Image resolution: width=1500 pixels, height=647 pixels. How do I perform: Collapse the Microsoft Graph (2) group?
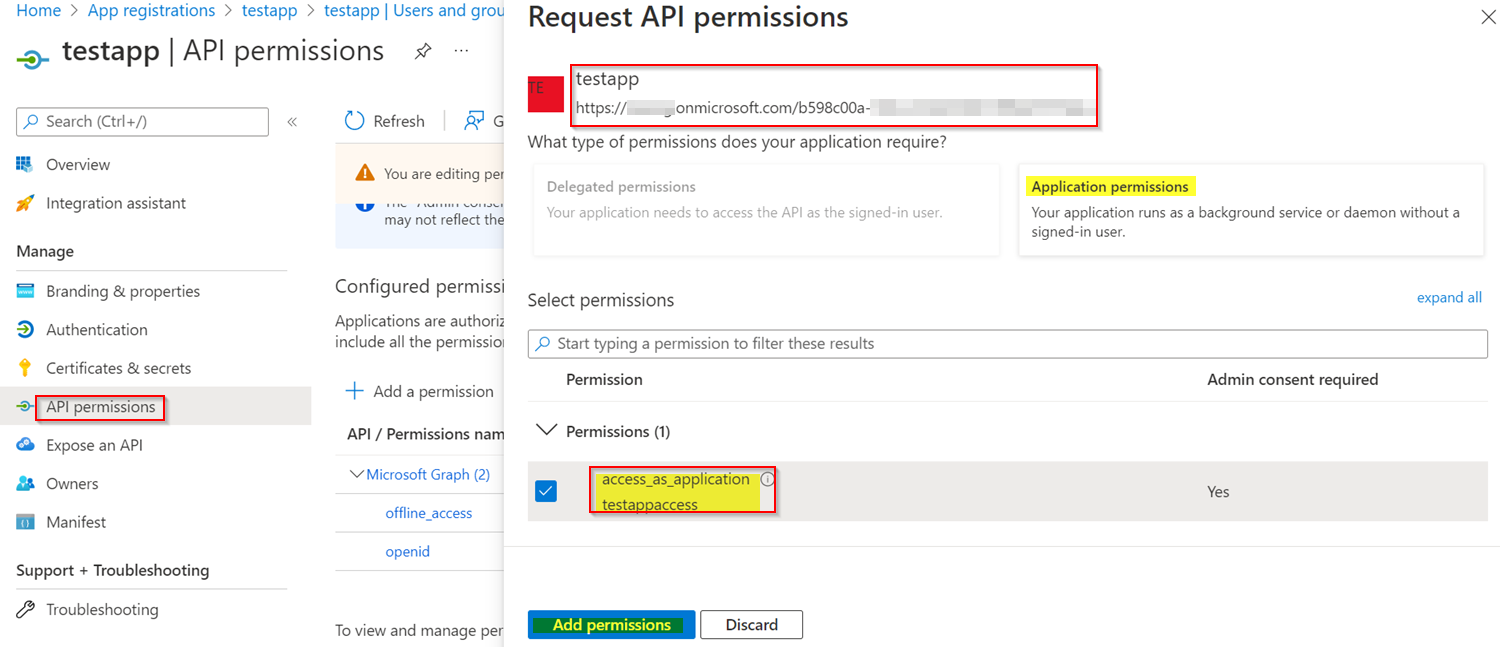click(x=357, y=474)
